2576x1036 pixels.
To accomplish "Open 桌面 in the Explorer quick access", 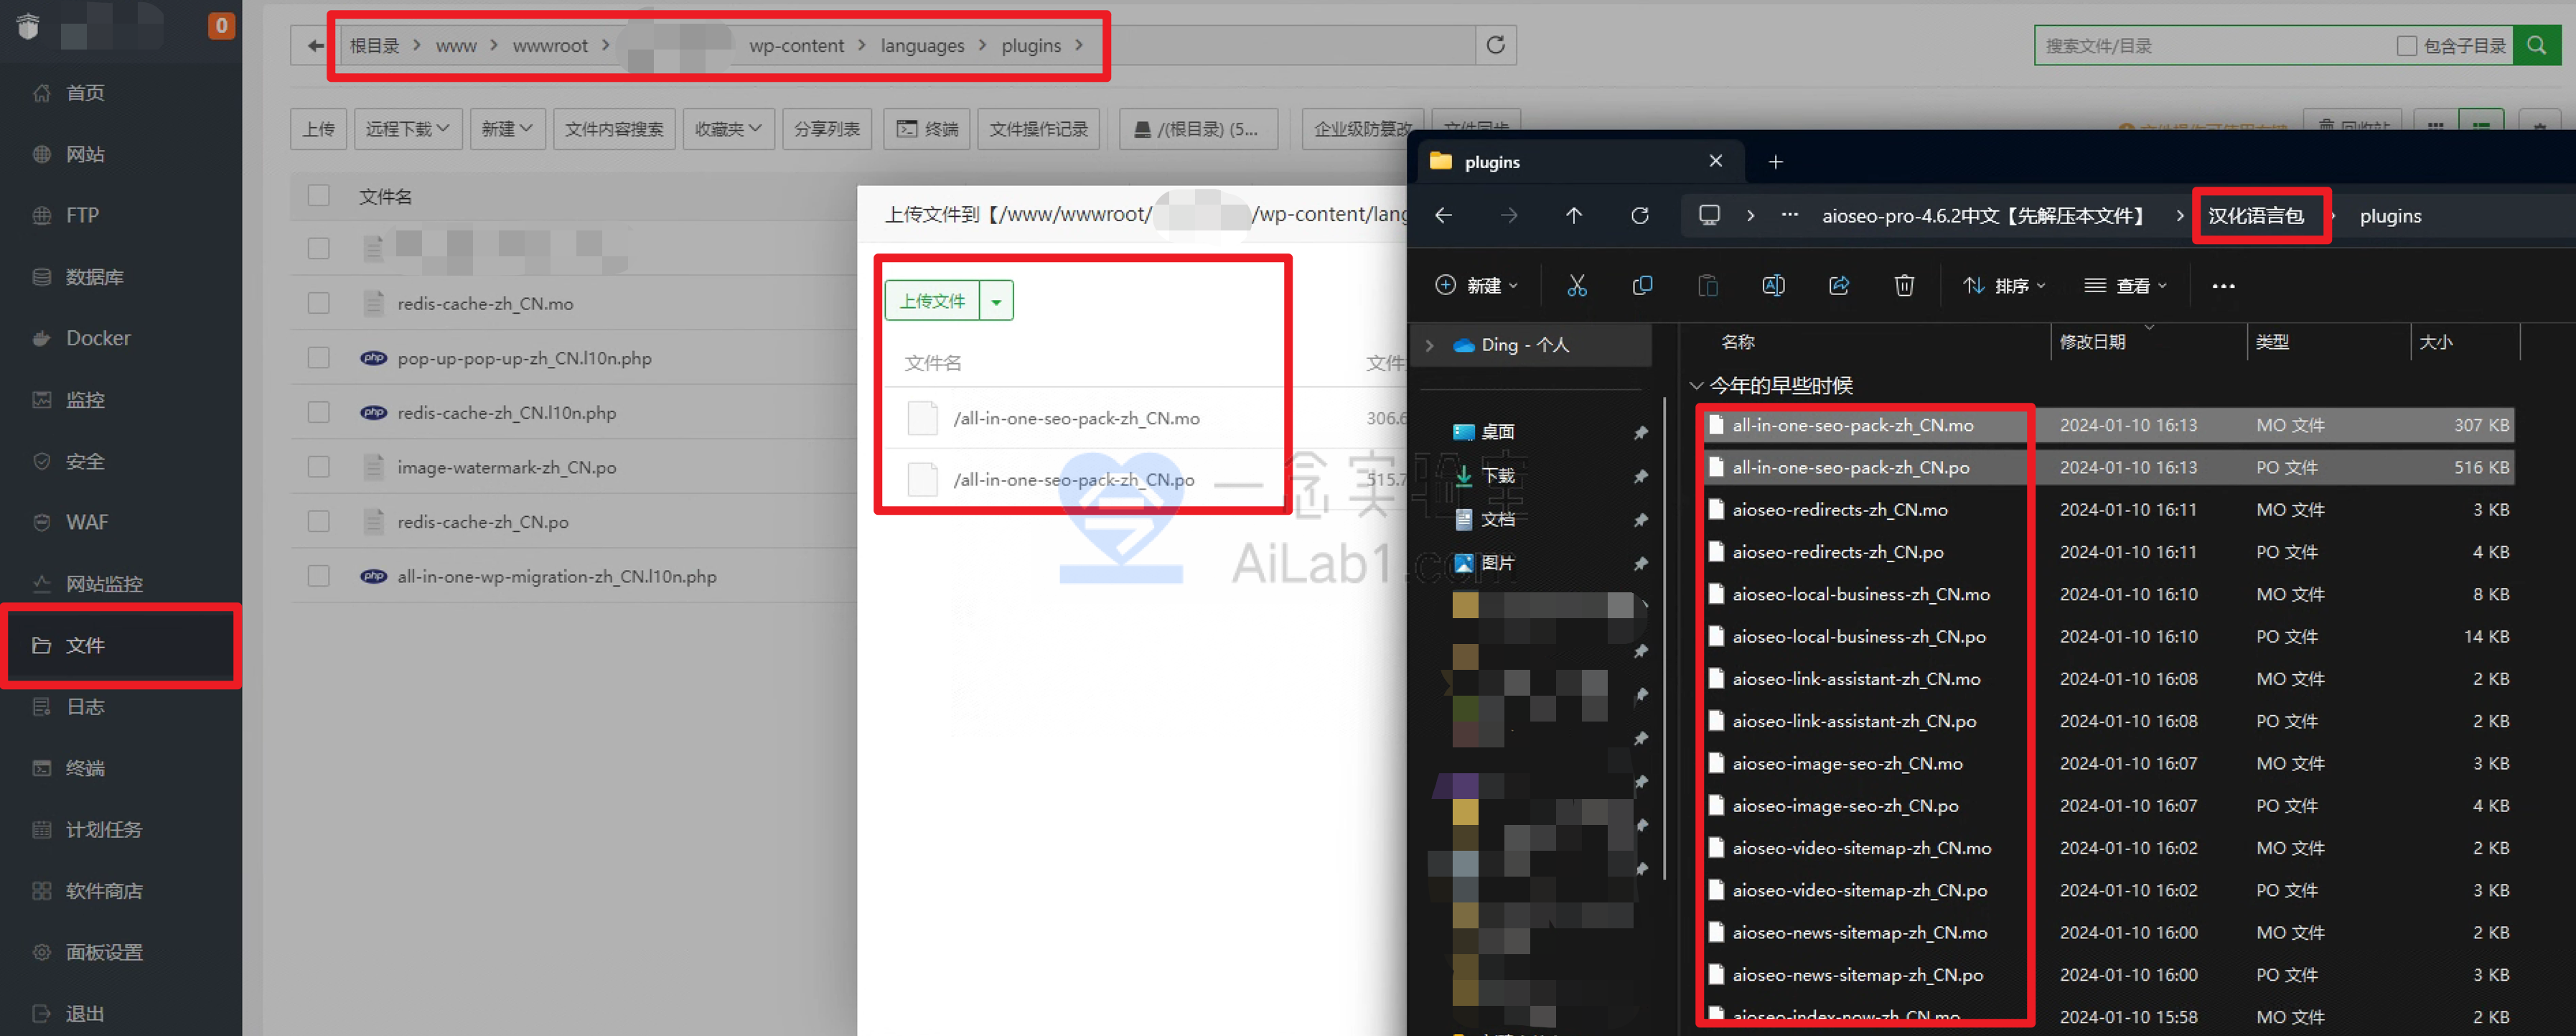I will click(1497, 432).
